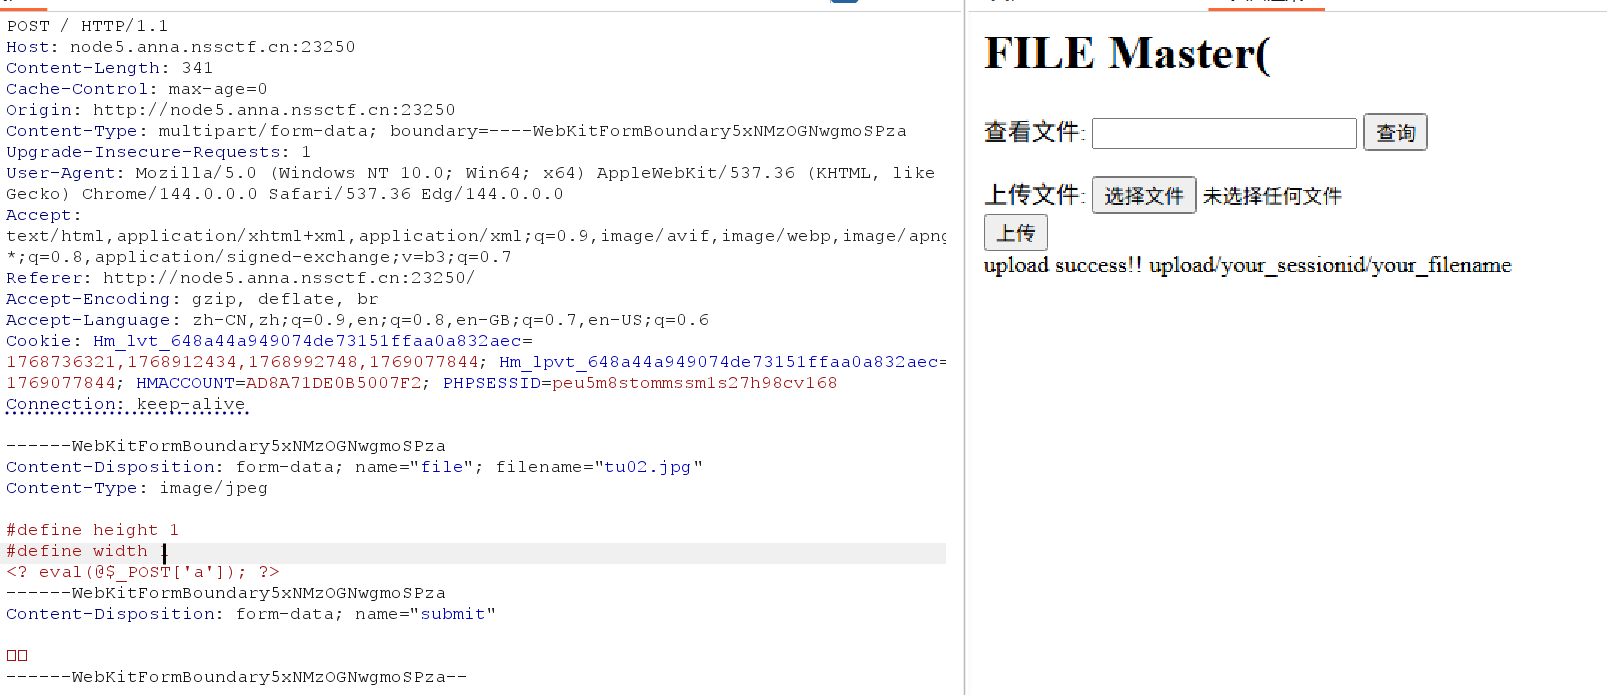Click the Referer header line

241,278
